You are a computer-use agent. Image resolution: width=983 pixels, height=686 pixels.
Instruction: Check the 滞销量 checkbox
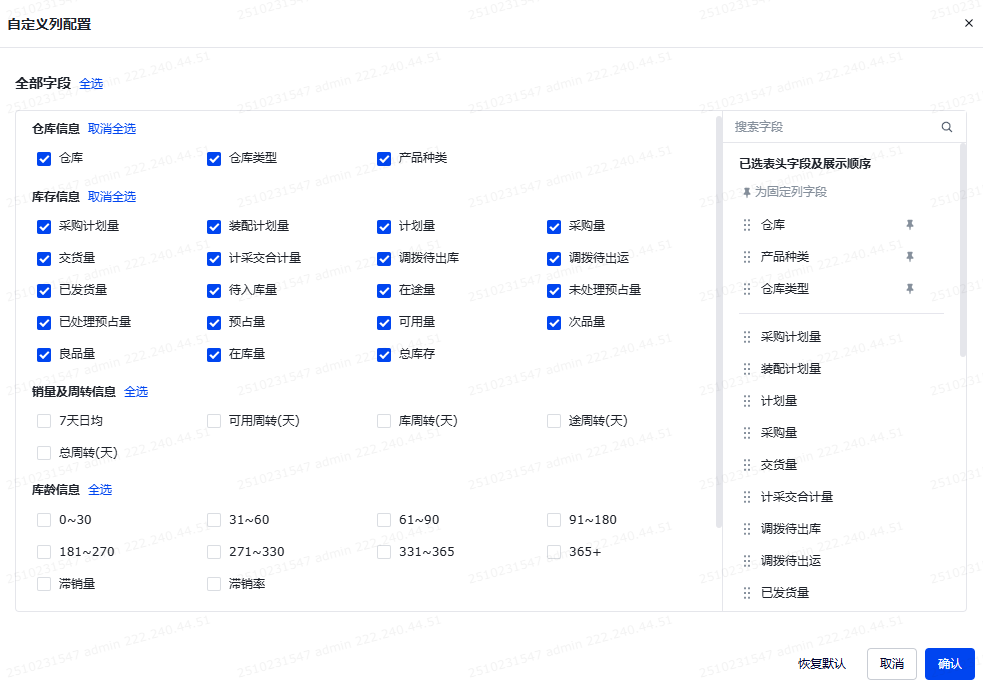(x=44, y=584)
